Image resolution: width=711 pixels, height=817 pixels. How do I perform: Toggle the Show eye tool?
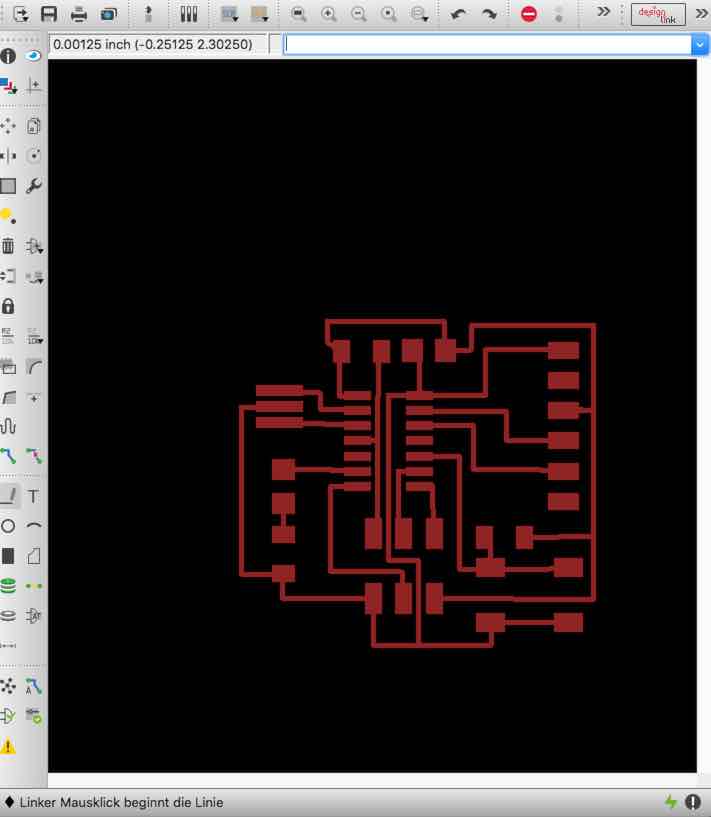(33, 56)
